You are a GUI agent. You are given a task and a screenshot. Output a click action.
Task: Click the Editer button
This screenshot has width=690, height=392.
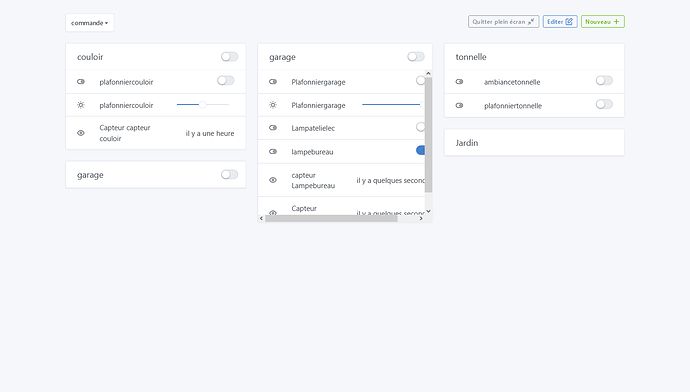coord(560,22)
